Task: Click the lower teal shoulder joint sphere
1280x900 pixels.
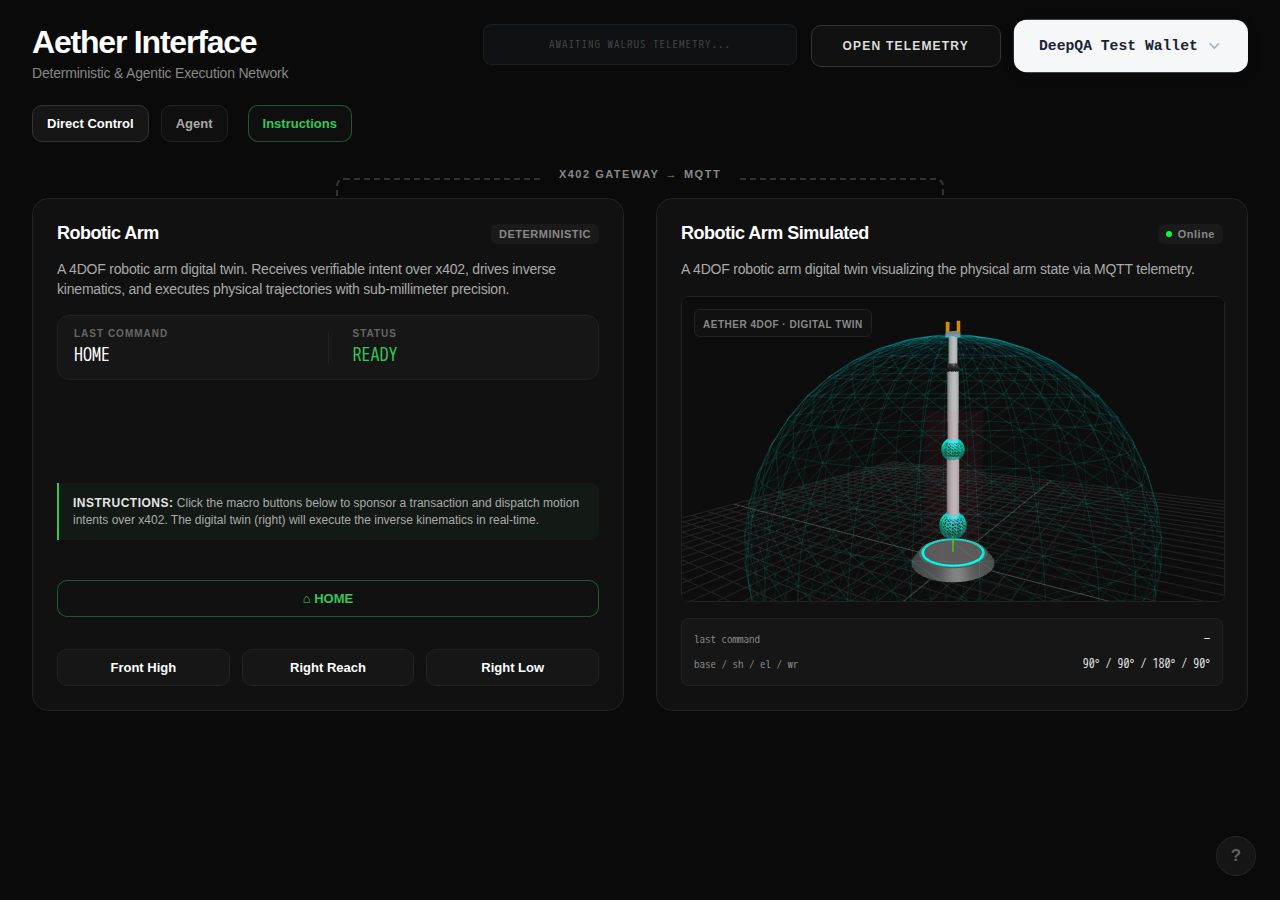Action: [x=953, y=524]
